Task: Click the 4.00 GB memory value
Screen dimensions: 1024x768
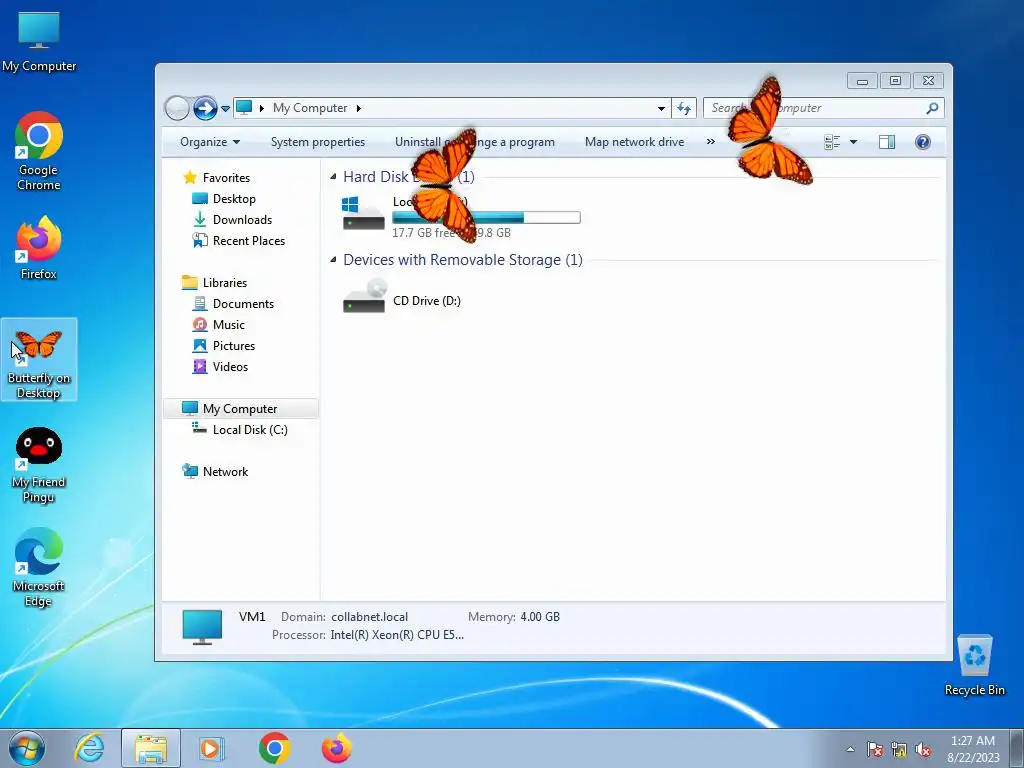Action: click(x=539, y=616)
